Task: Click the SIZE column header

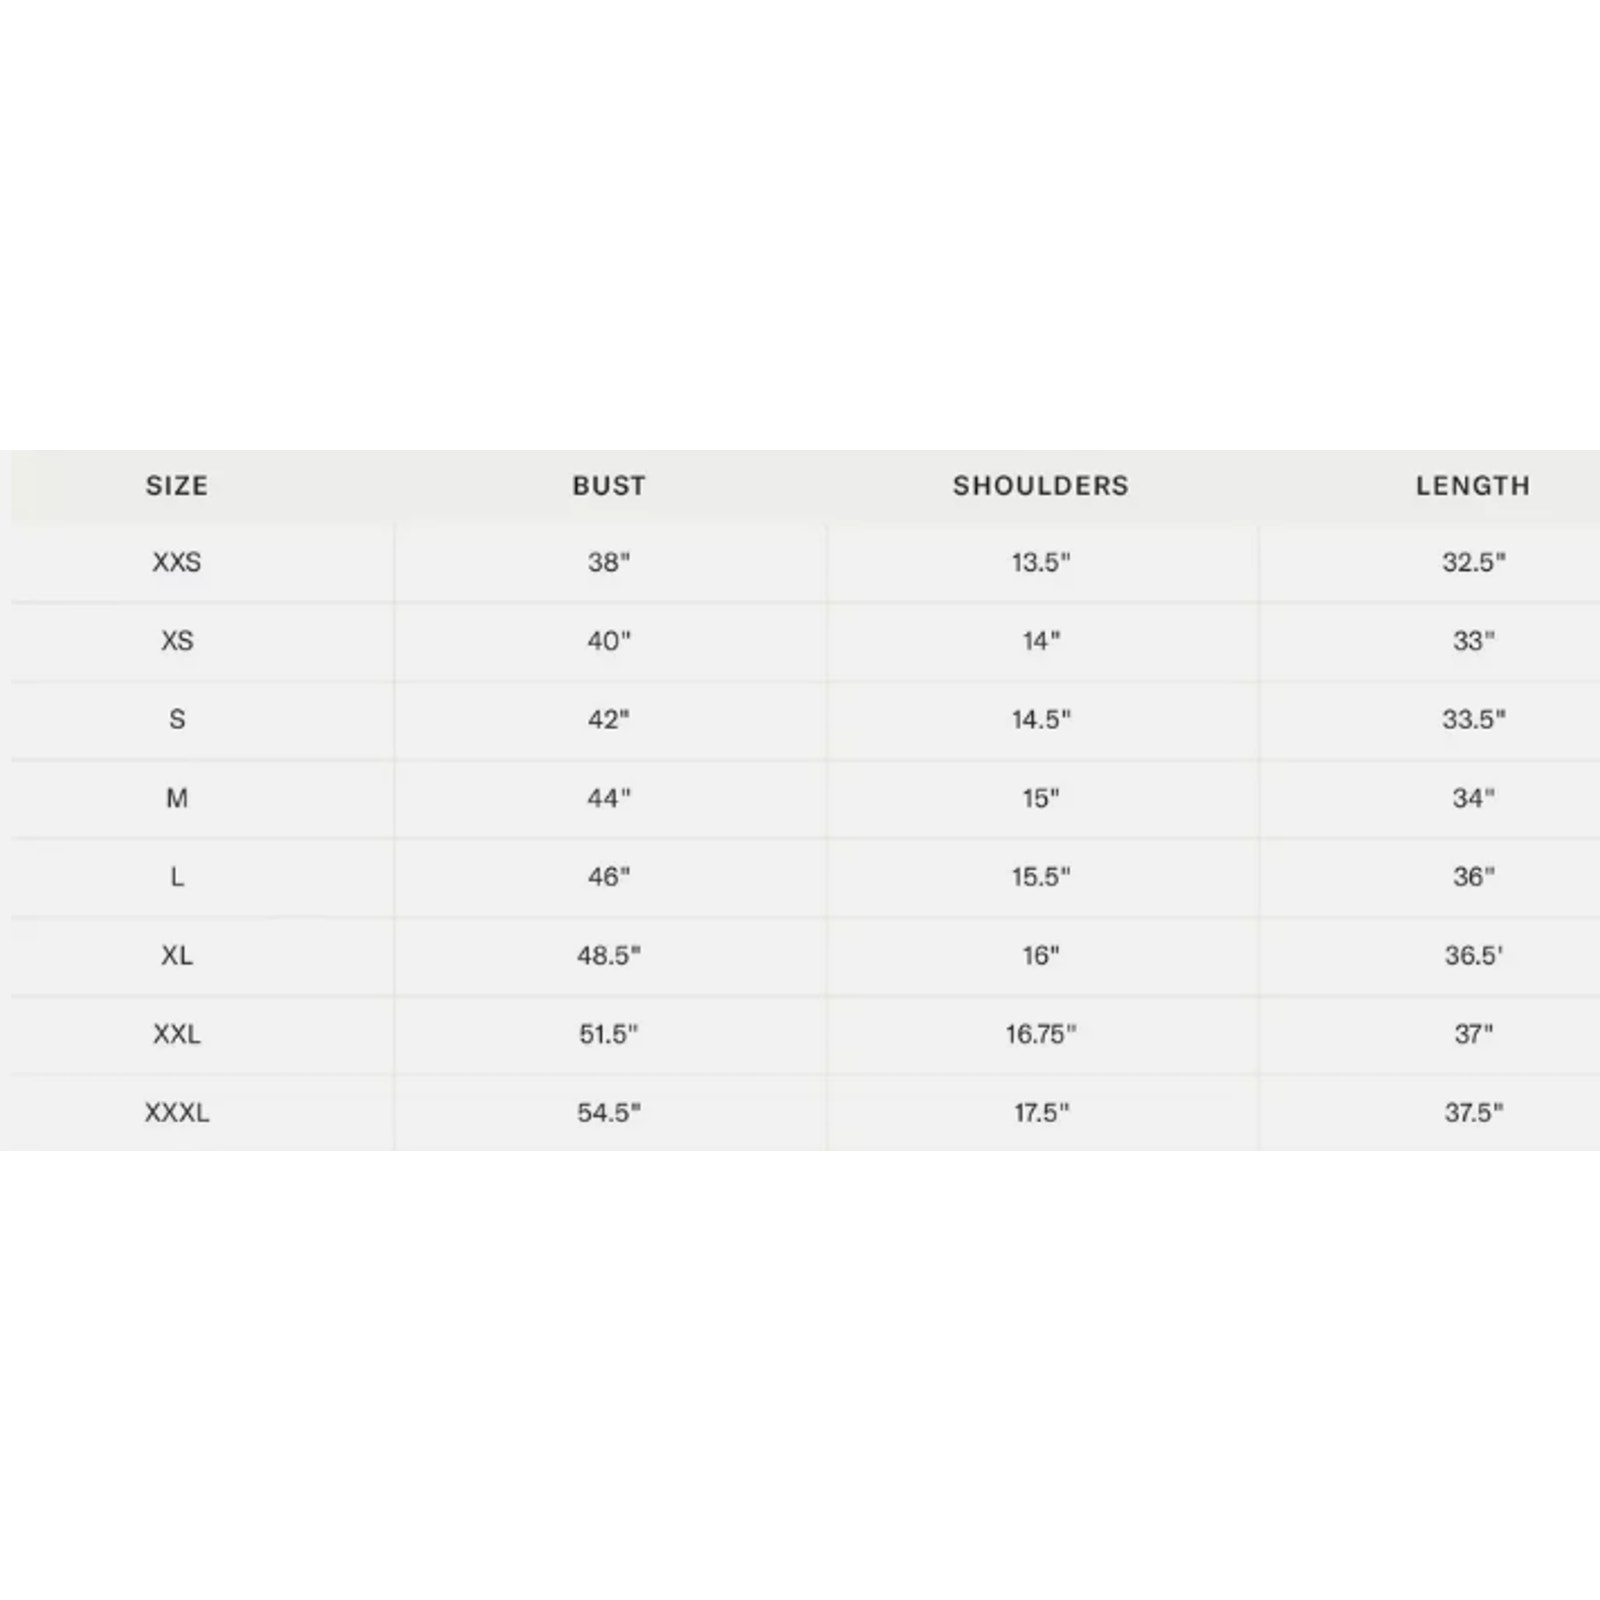Action: [177, 486]
